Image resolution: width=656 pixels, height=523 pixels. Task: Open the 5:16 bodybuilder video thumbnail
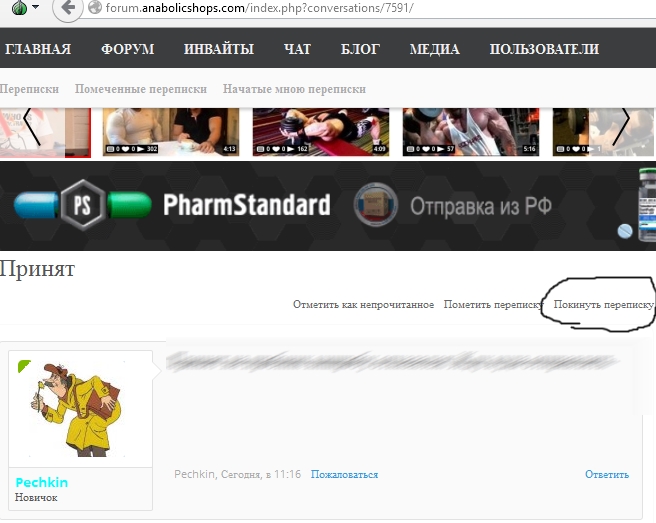471,132
